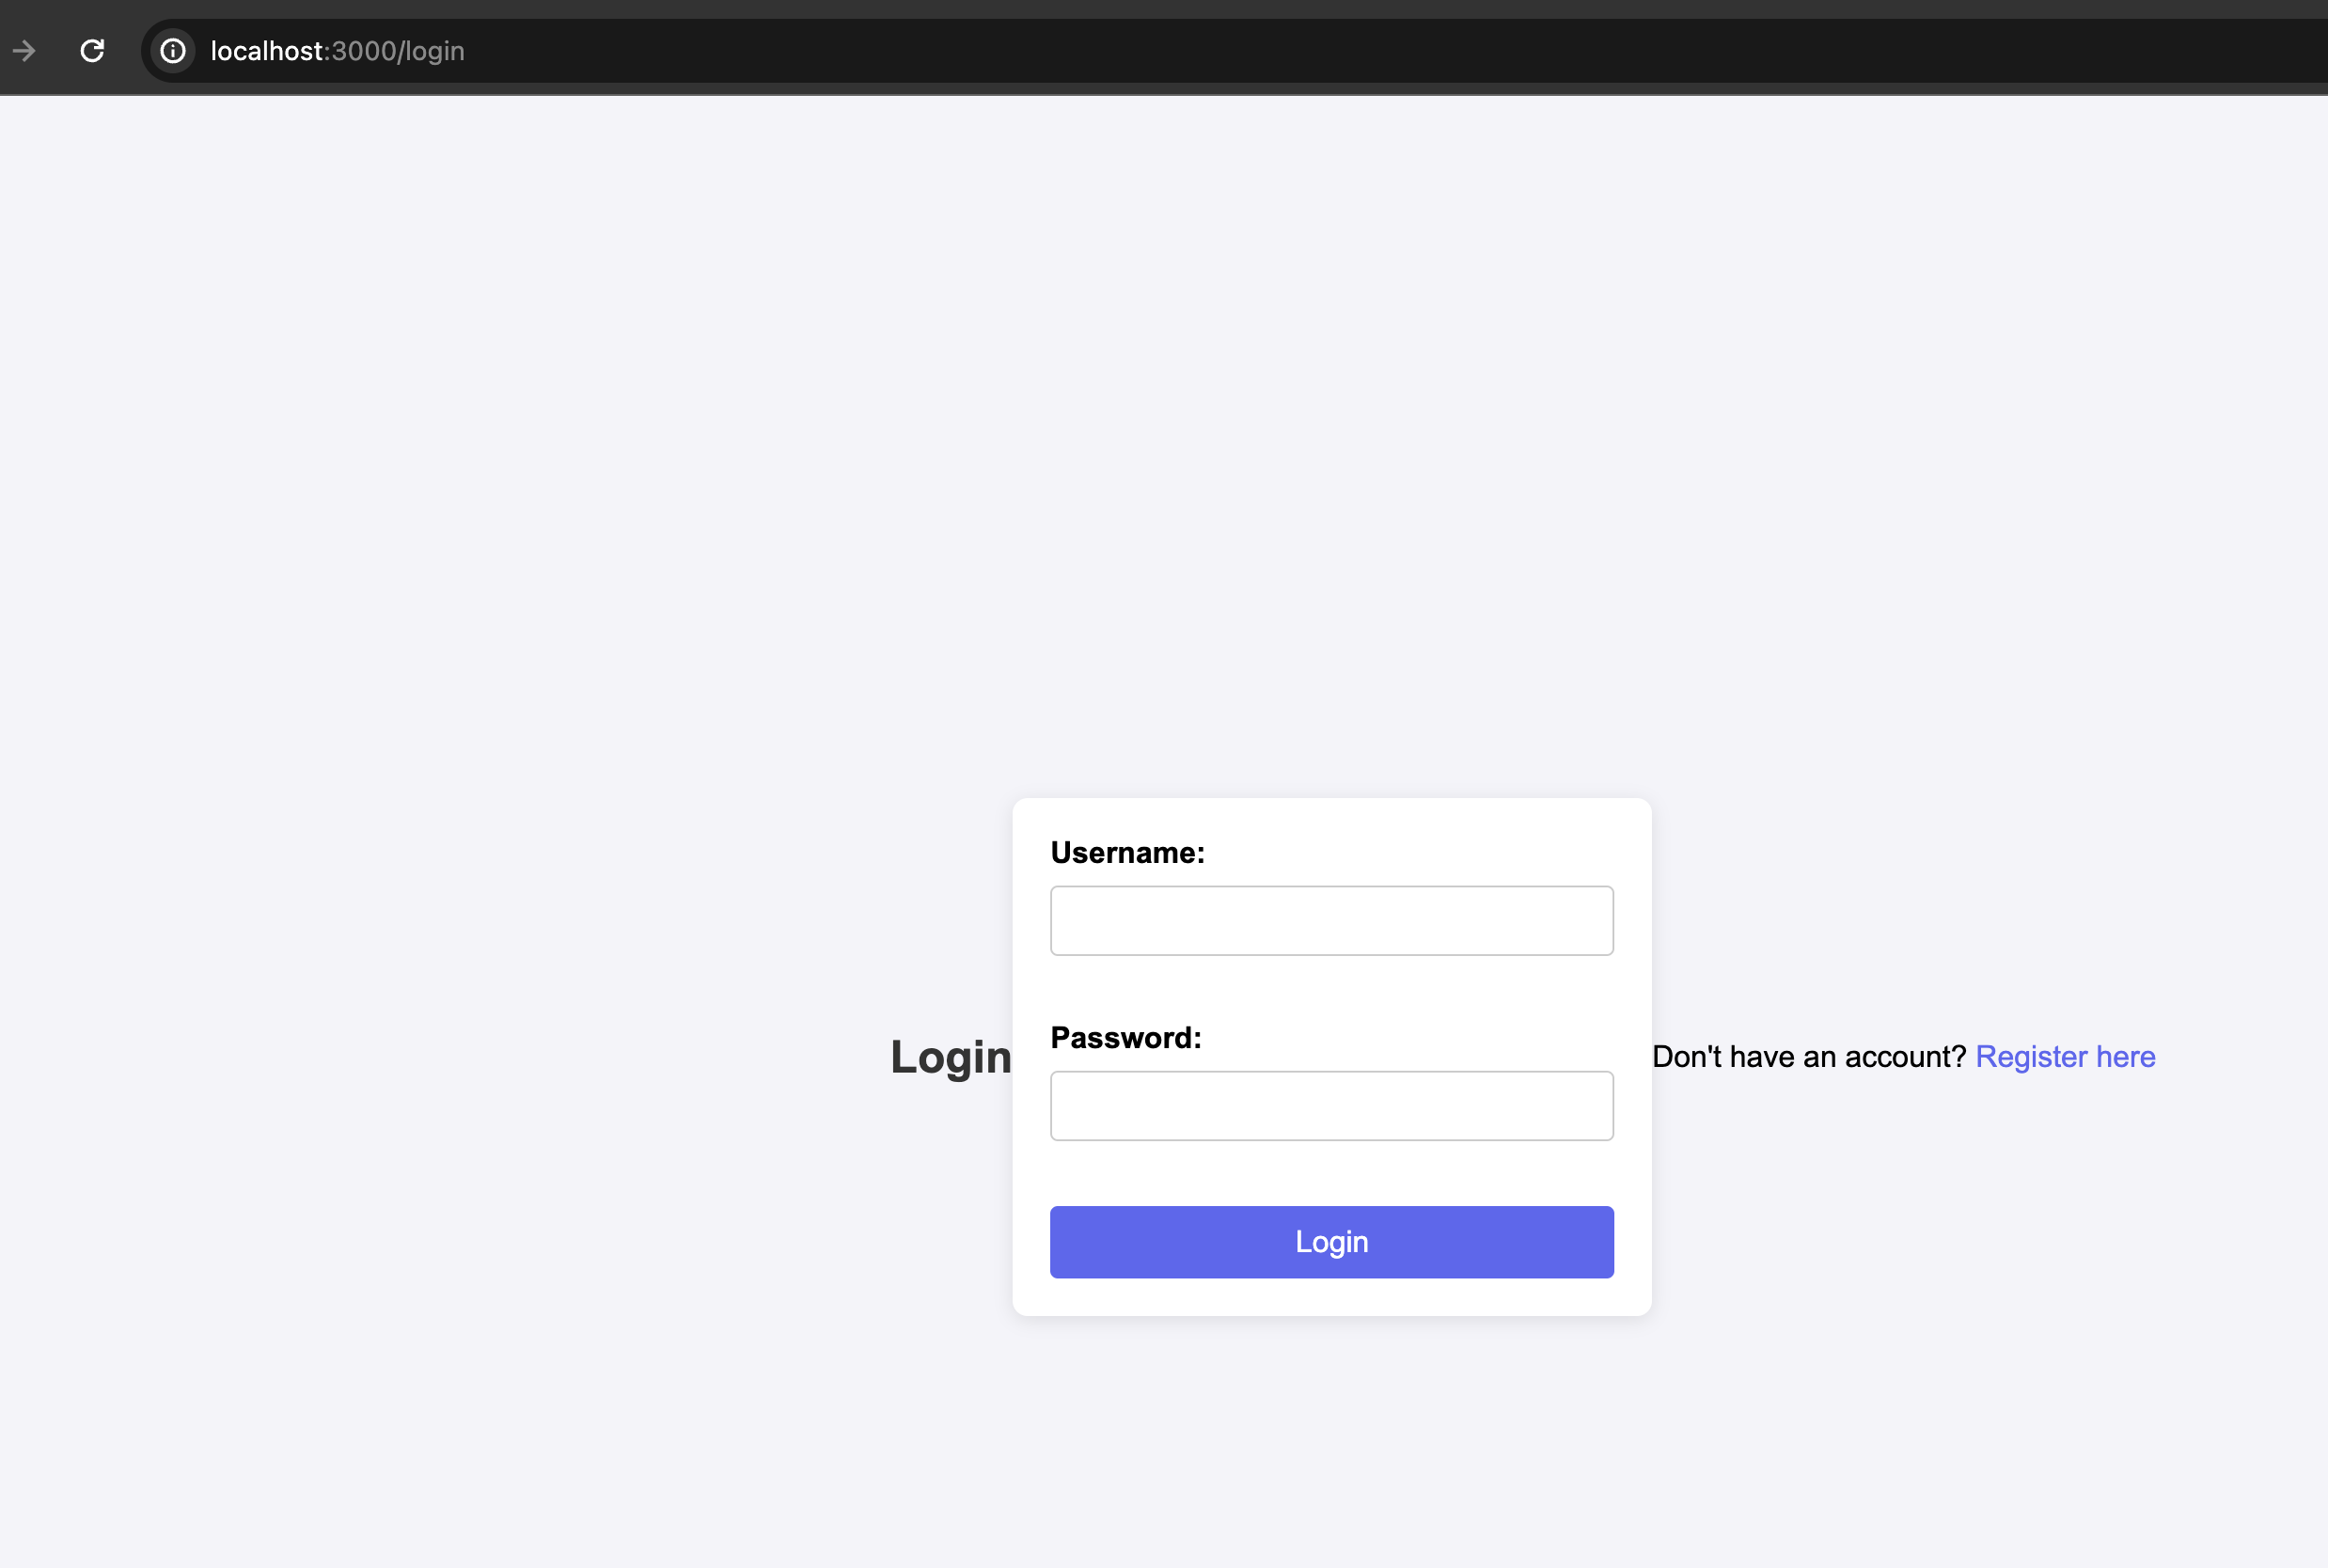Reload the page with the refresh icon
The width and height of the screenshot is (2328, 1568).
point(92,50)
